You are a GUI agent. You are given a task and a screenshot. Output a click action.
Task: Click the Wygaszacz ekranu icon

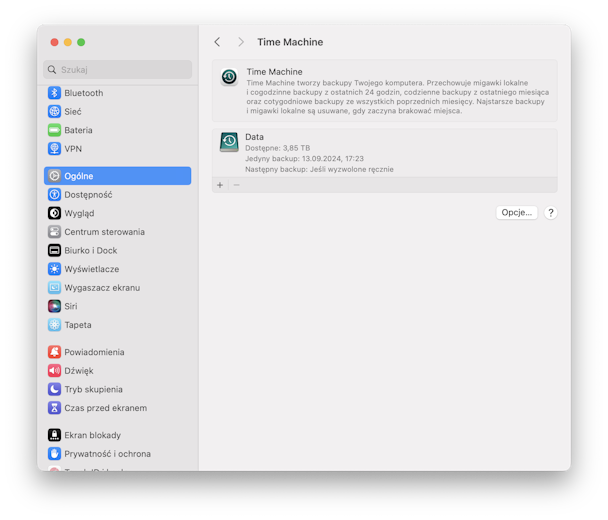[54, 288]
